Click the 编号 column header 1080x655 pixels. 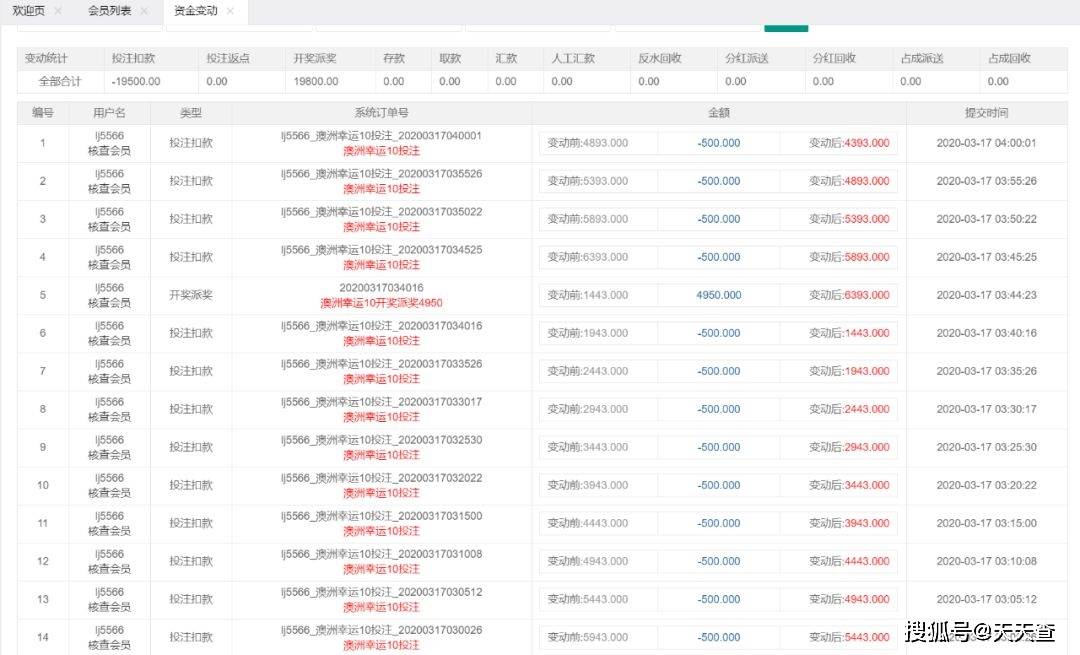point(43,112)
